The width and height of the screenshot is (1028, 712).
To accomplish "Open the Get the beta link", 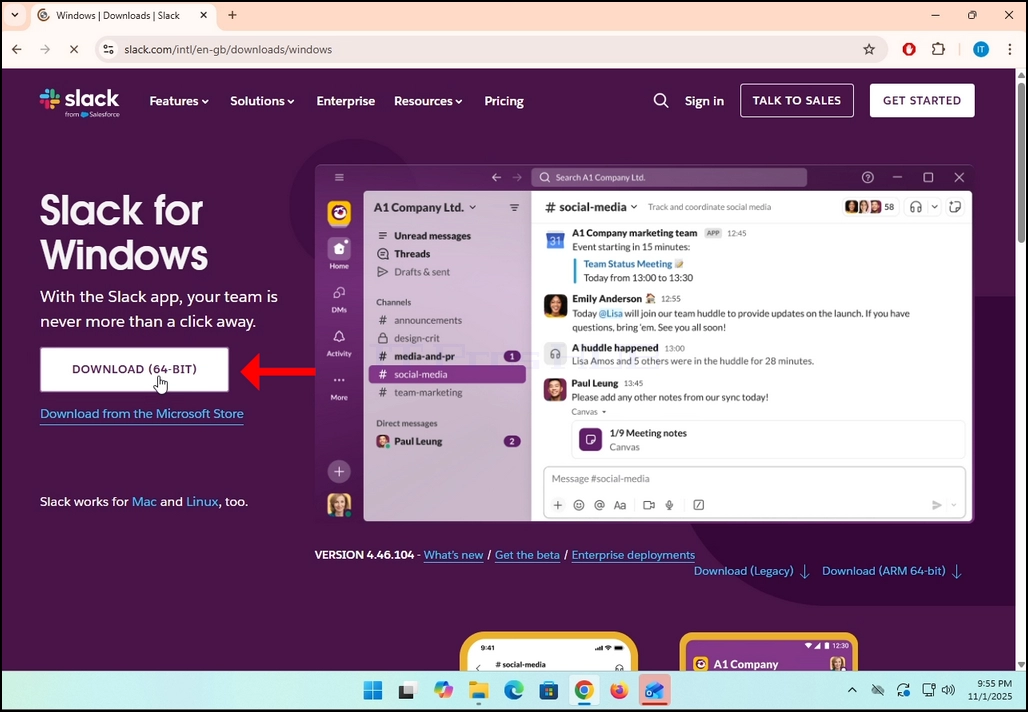I will coord(527,555).
